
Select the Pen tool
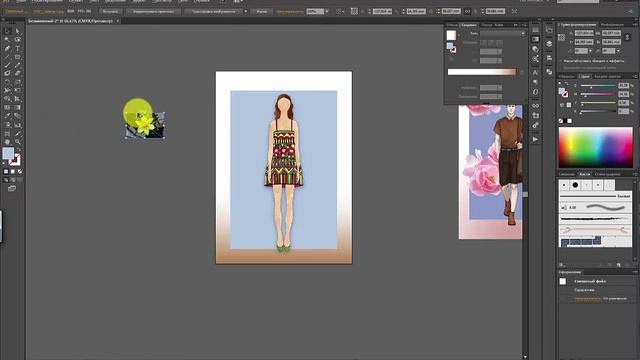click(7, 48)
